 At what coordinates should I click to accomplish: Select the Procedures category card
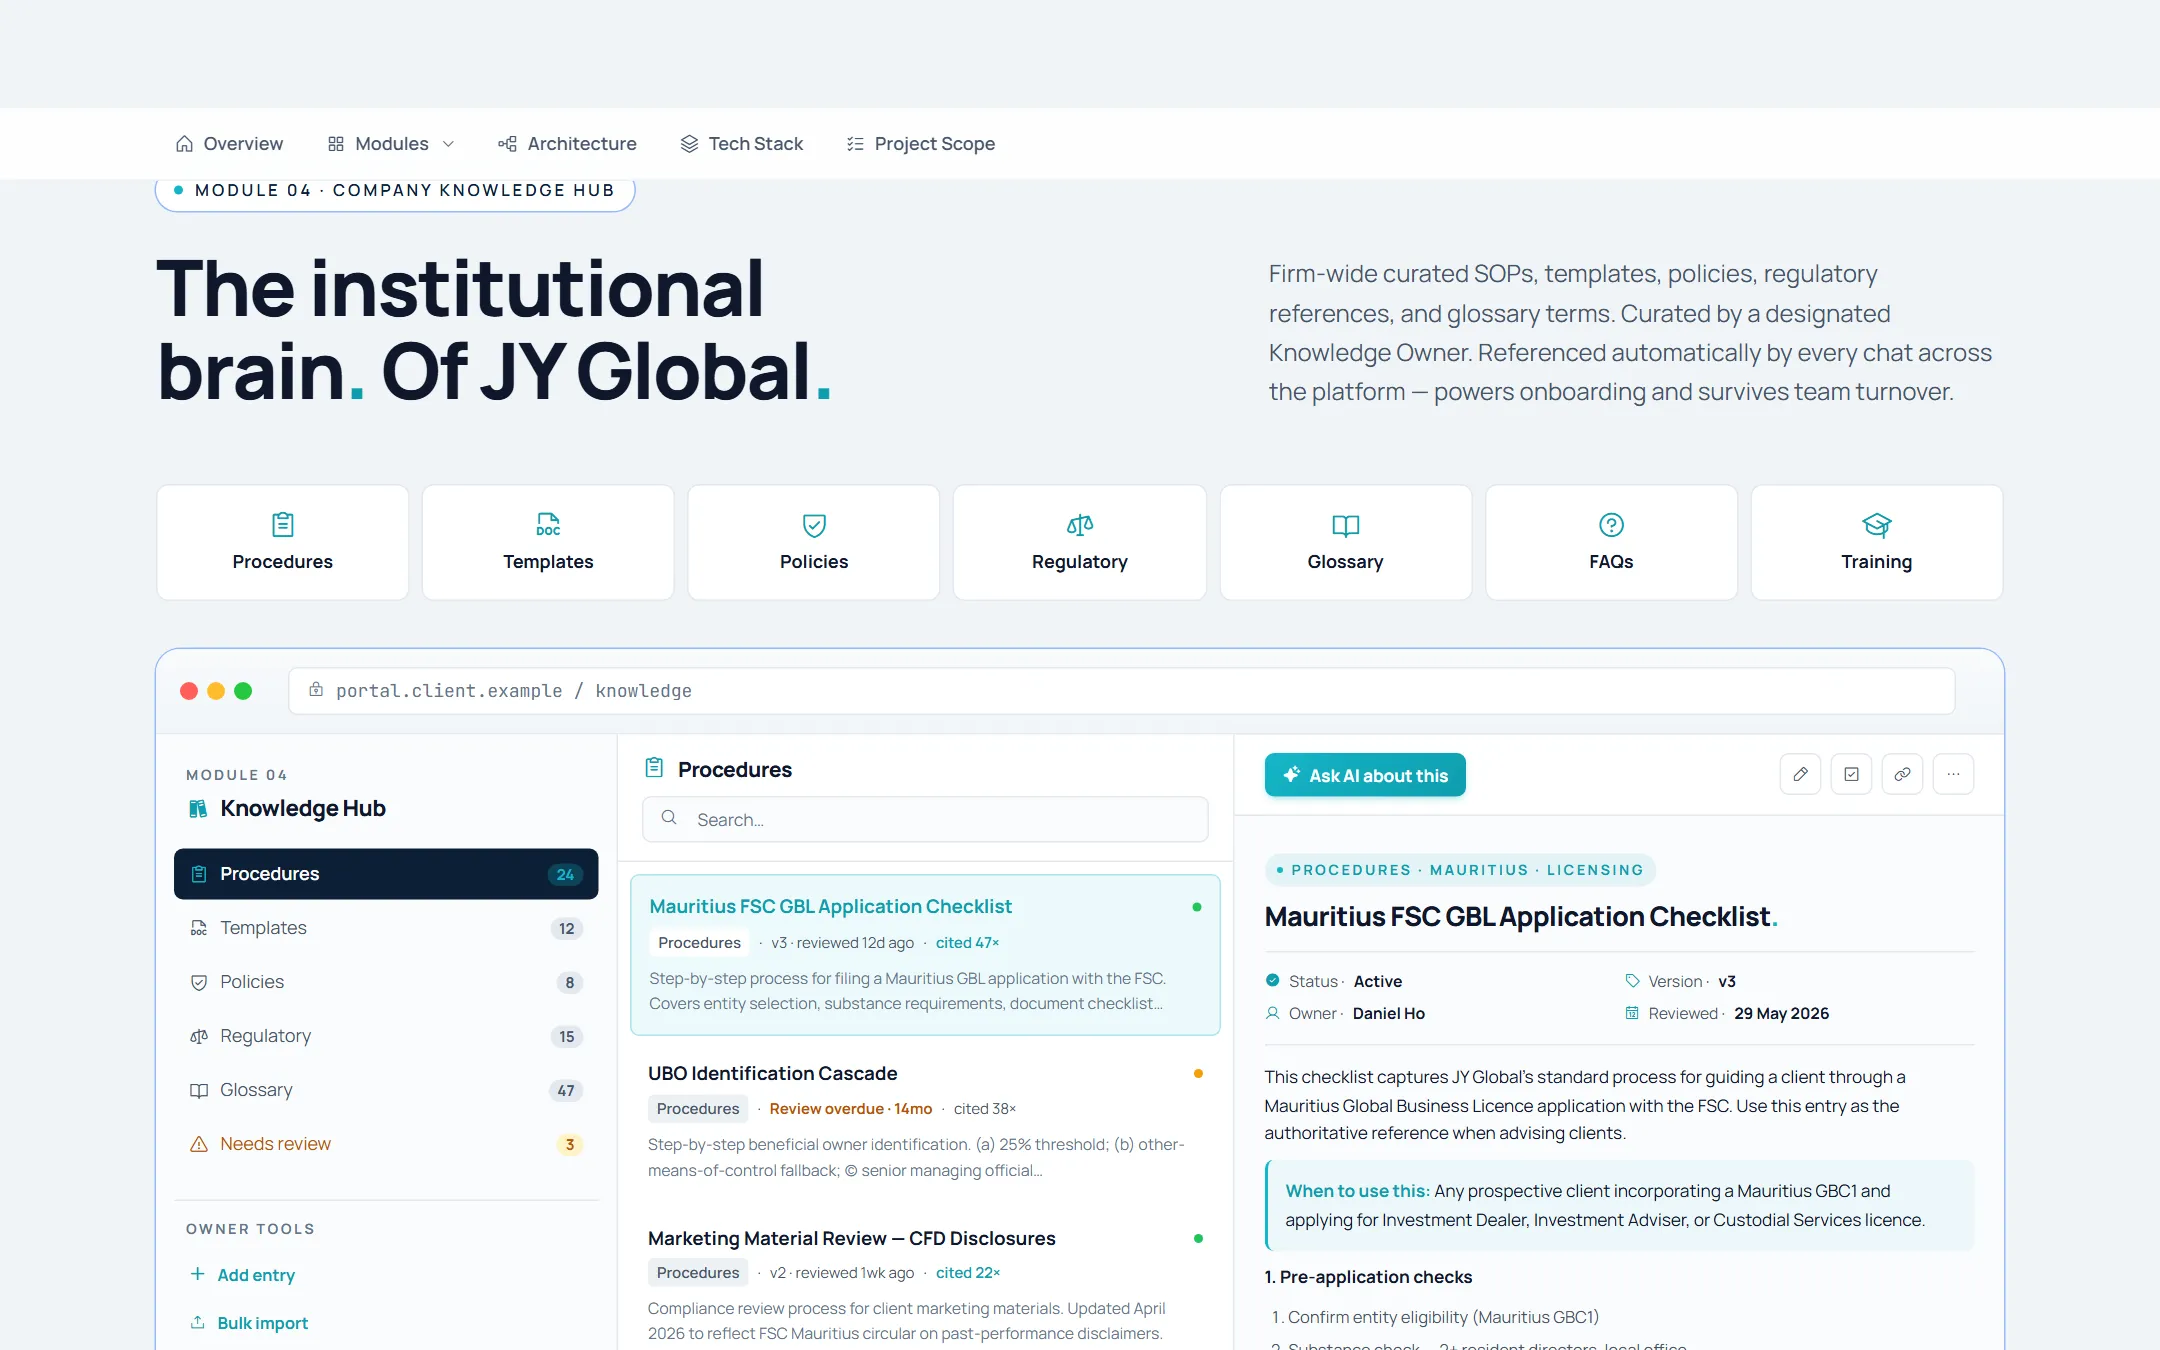click(x=283, y=542)
